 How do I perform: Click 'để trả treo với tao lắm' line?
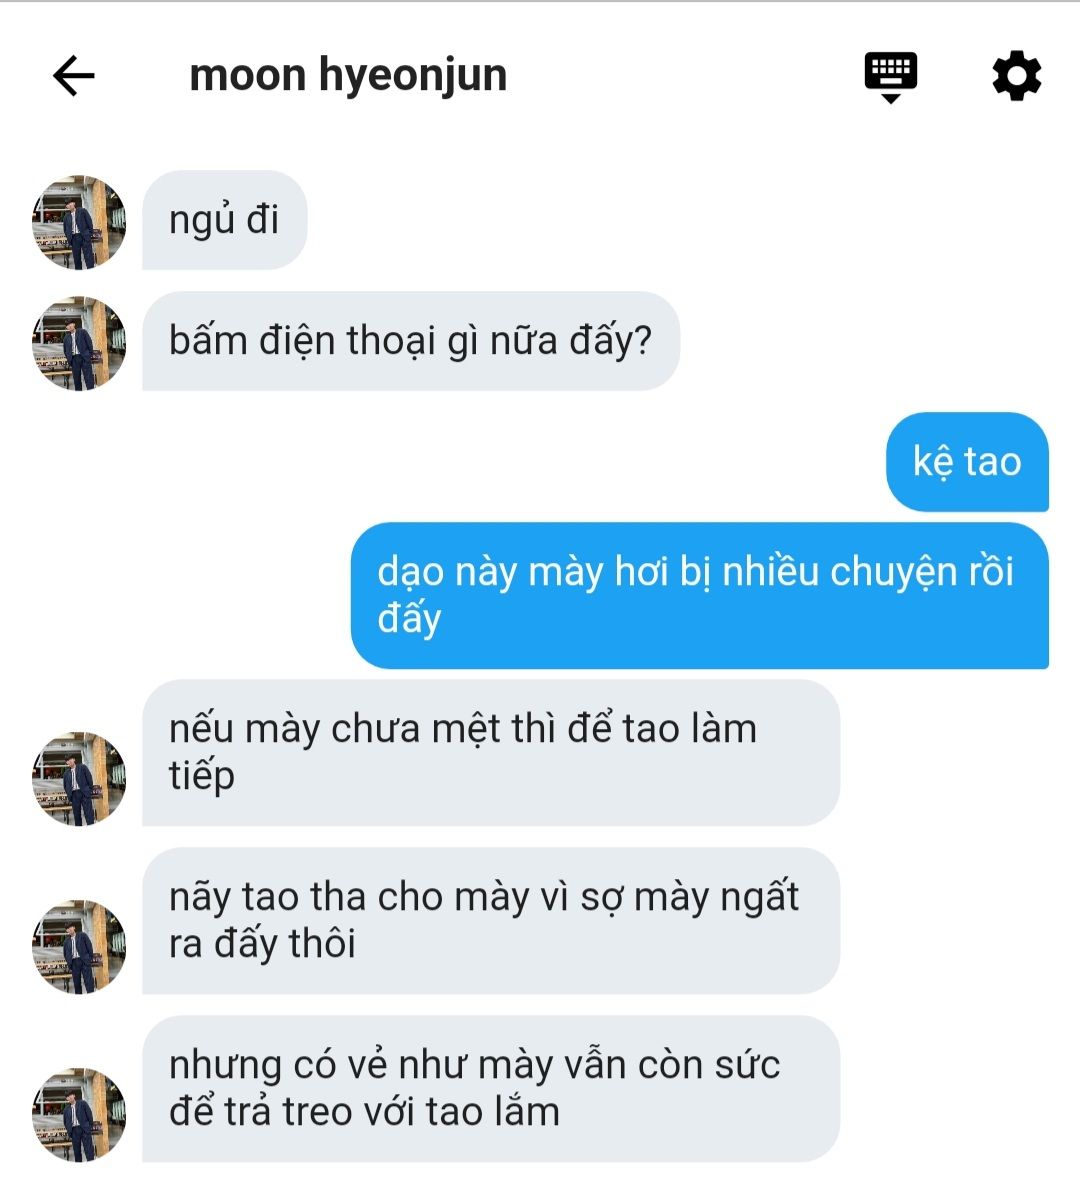click(x=364, y=1111)
